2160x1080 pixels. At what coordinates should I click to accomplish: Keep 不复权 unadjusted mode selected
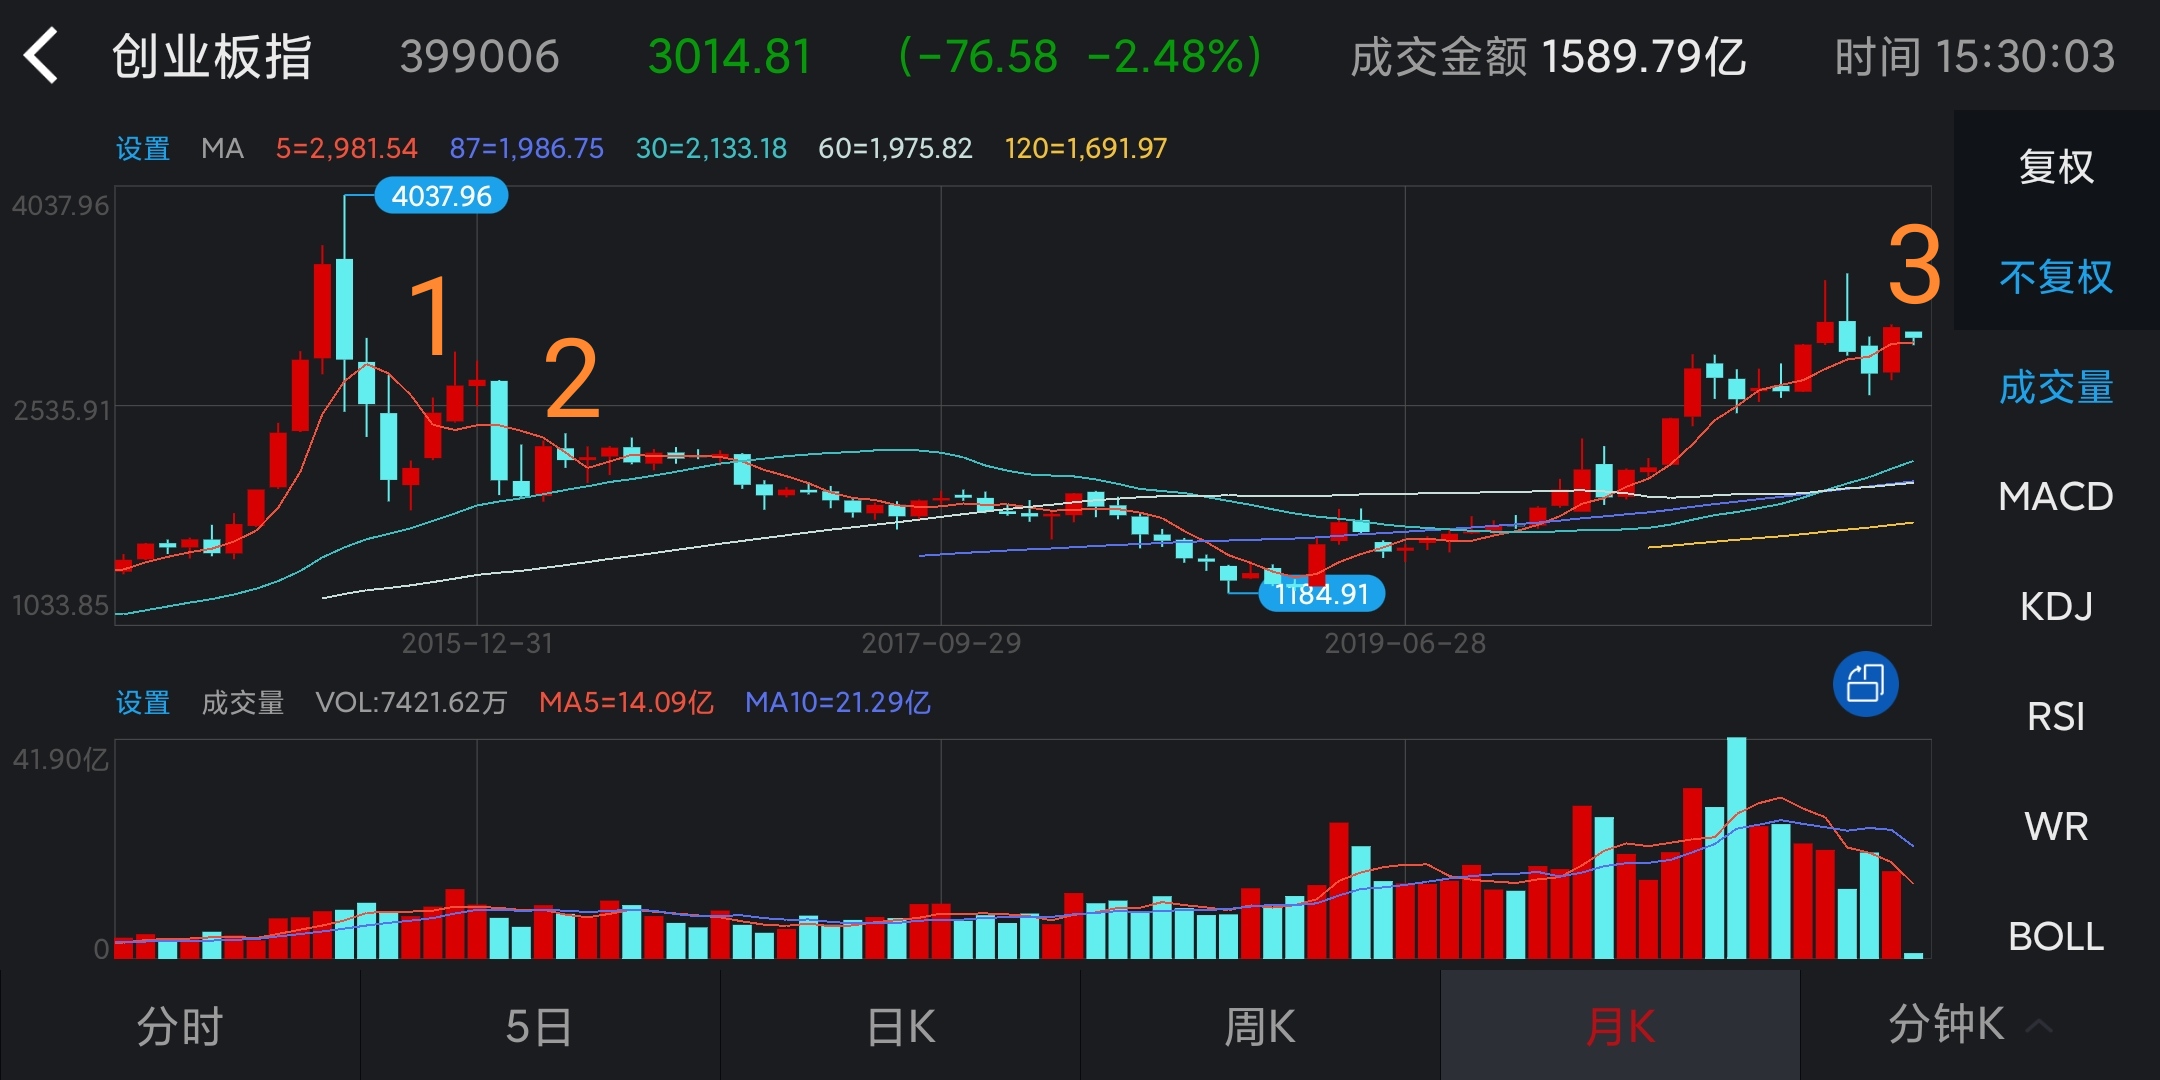2056,278
